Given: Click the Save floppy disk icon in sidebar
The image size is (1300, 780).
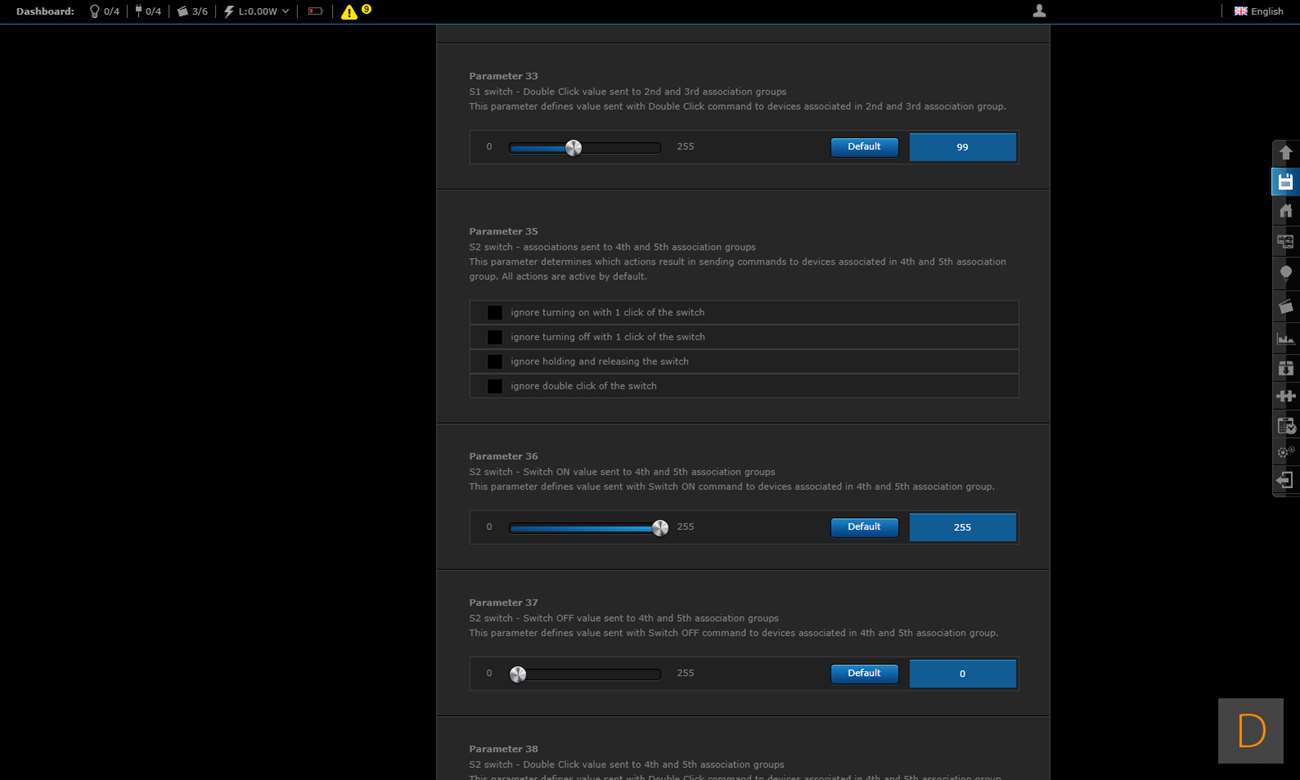Looking at the screenshot, I should coord(1285,182).
